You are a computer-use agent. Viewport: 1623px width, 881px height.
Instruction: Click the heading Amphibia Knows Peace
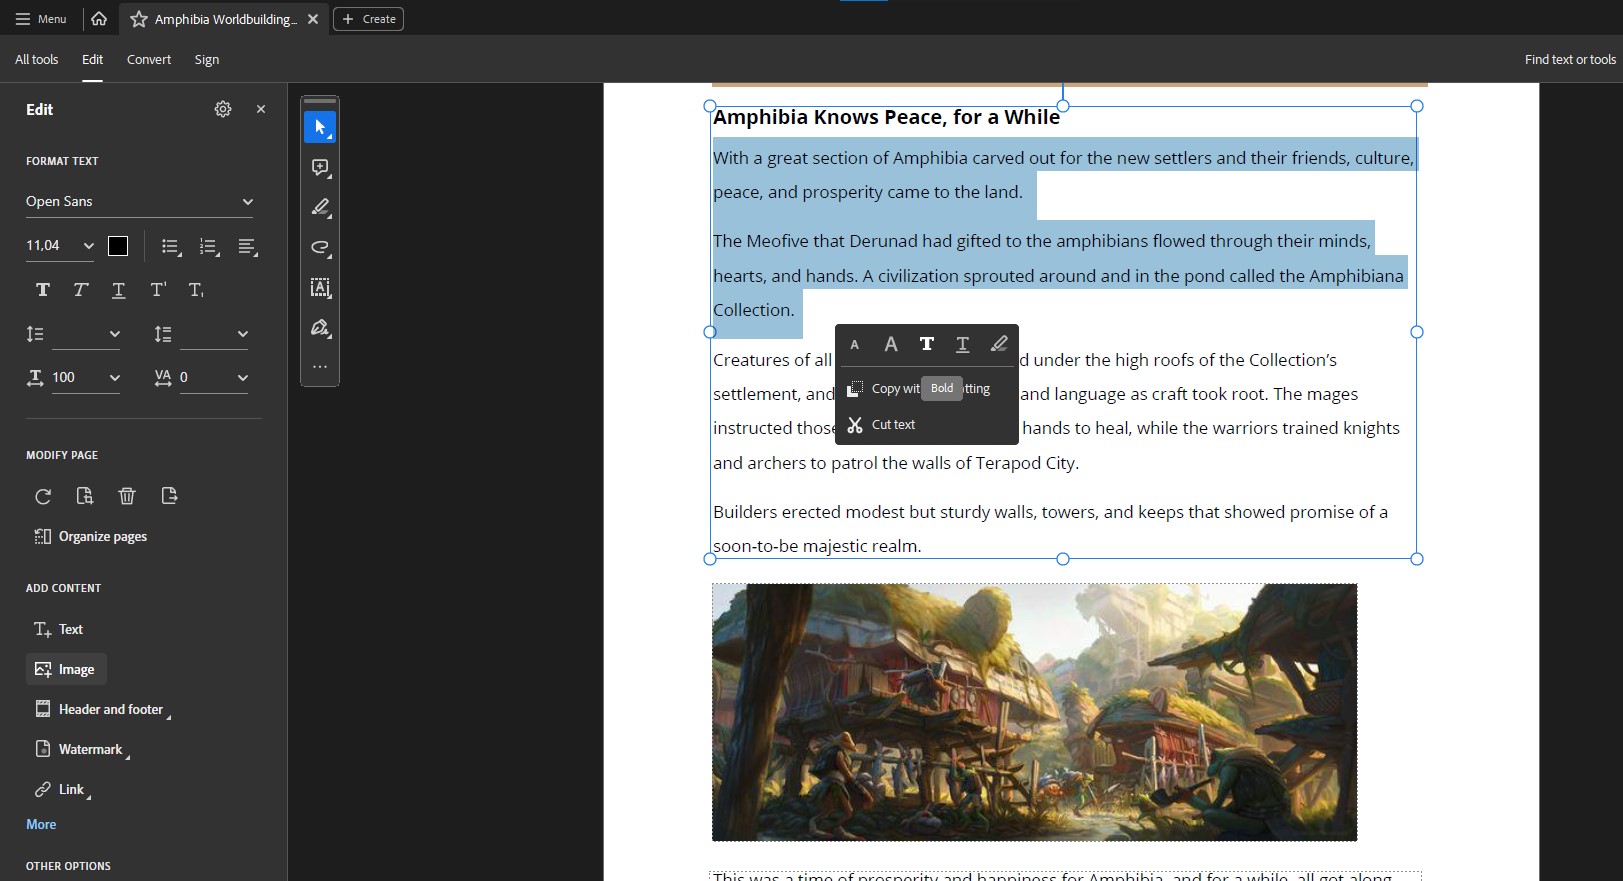[886, 117]
